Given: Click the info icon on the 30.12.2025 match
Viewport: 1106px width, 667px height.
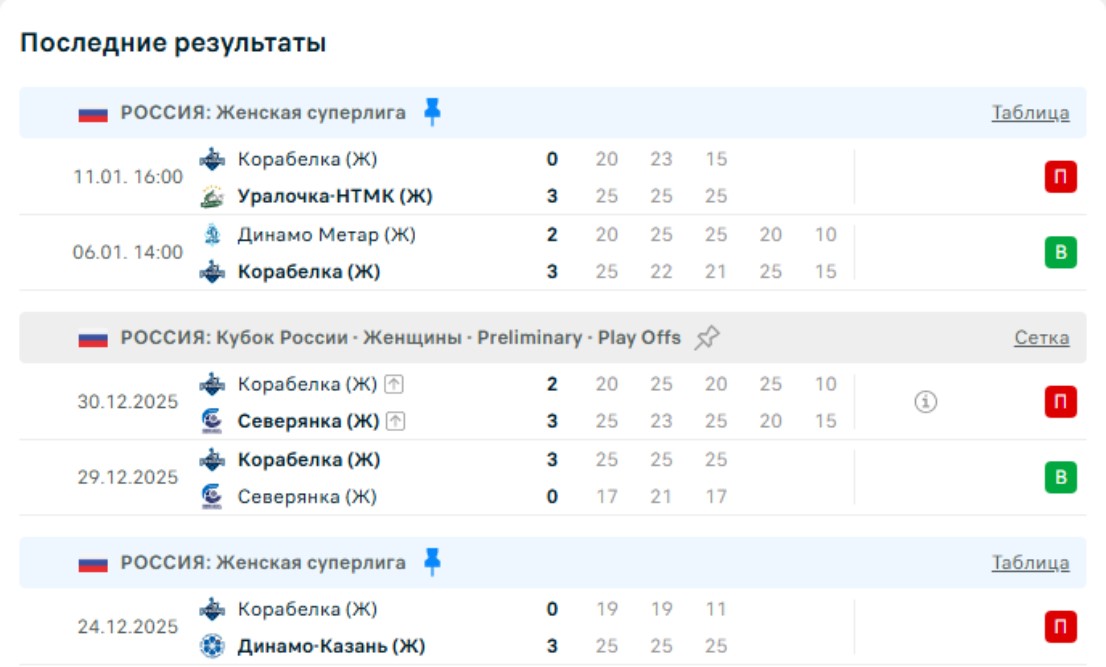Looking at the screenshot, I should (926, 402).
